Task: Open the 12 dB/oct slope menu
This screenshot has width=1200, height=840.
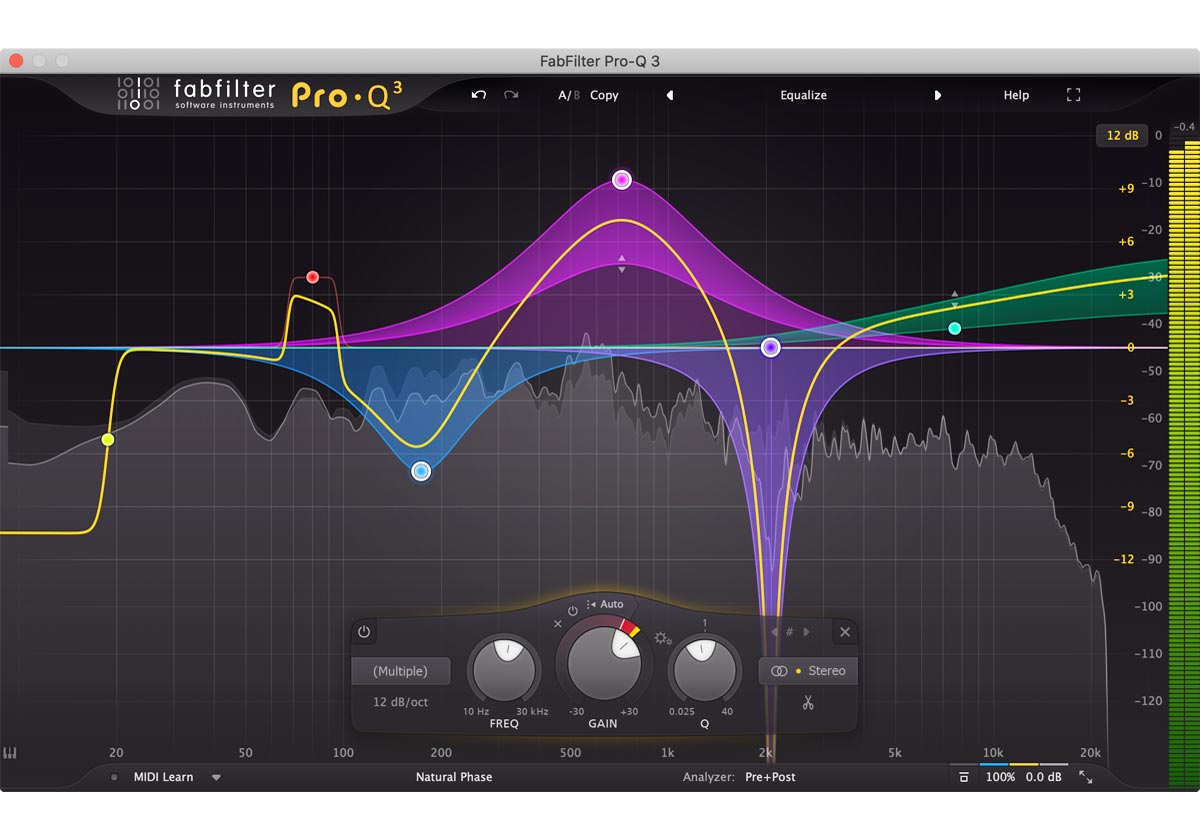Action: [x=401, y=702]
